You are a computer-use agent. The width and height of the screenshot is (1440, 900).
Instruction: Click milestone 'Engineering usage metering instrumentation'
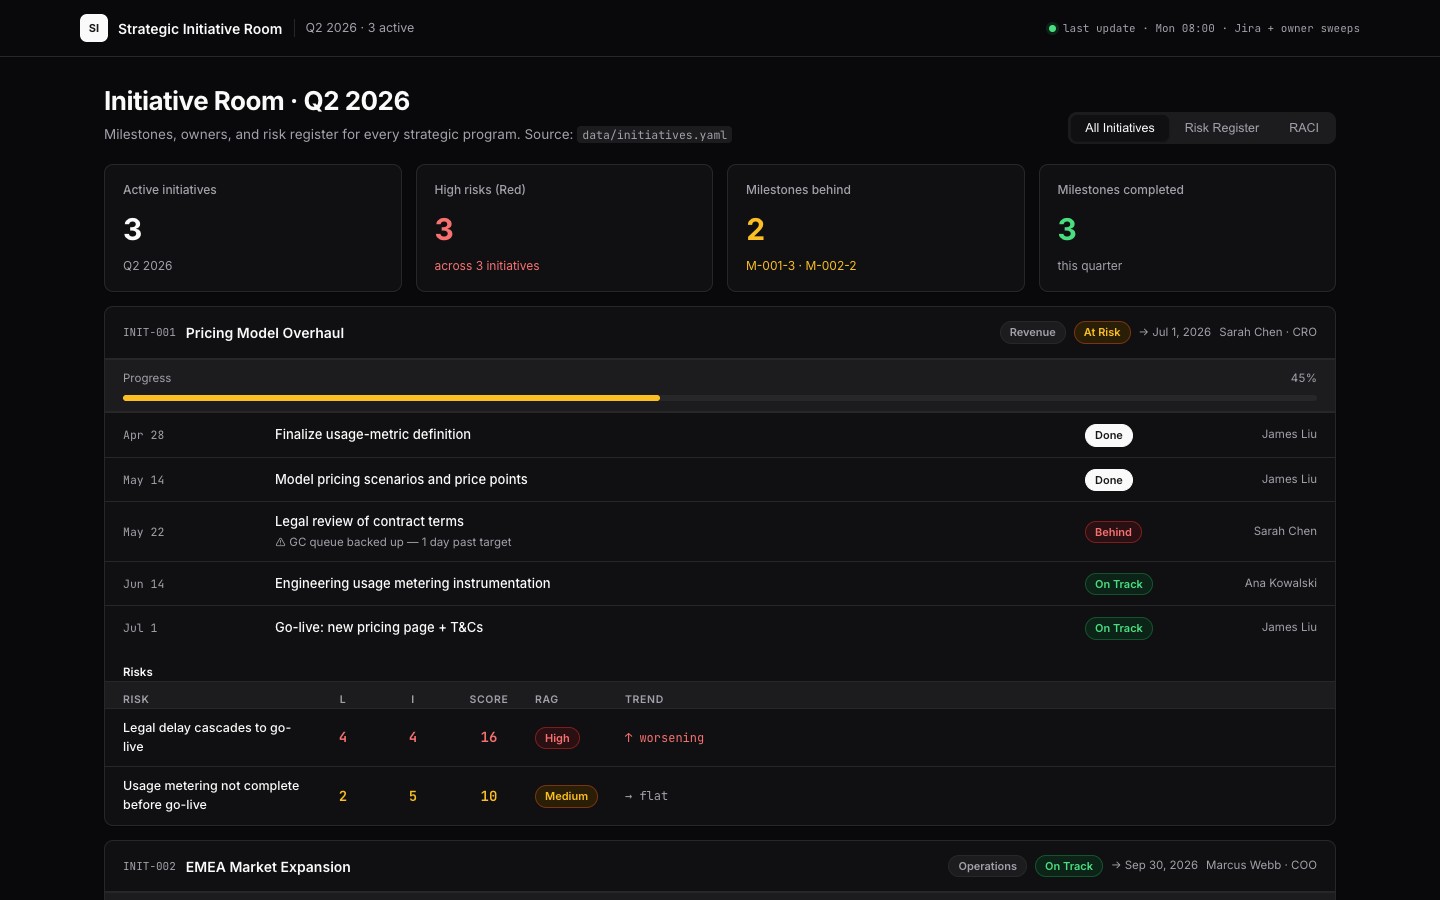point(412,583)
